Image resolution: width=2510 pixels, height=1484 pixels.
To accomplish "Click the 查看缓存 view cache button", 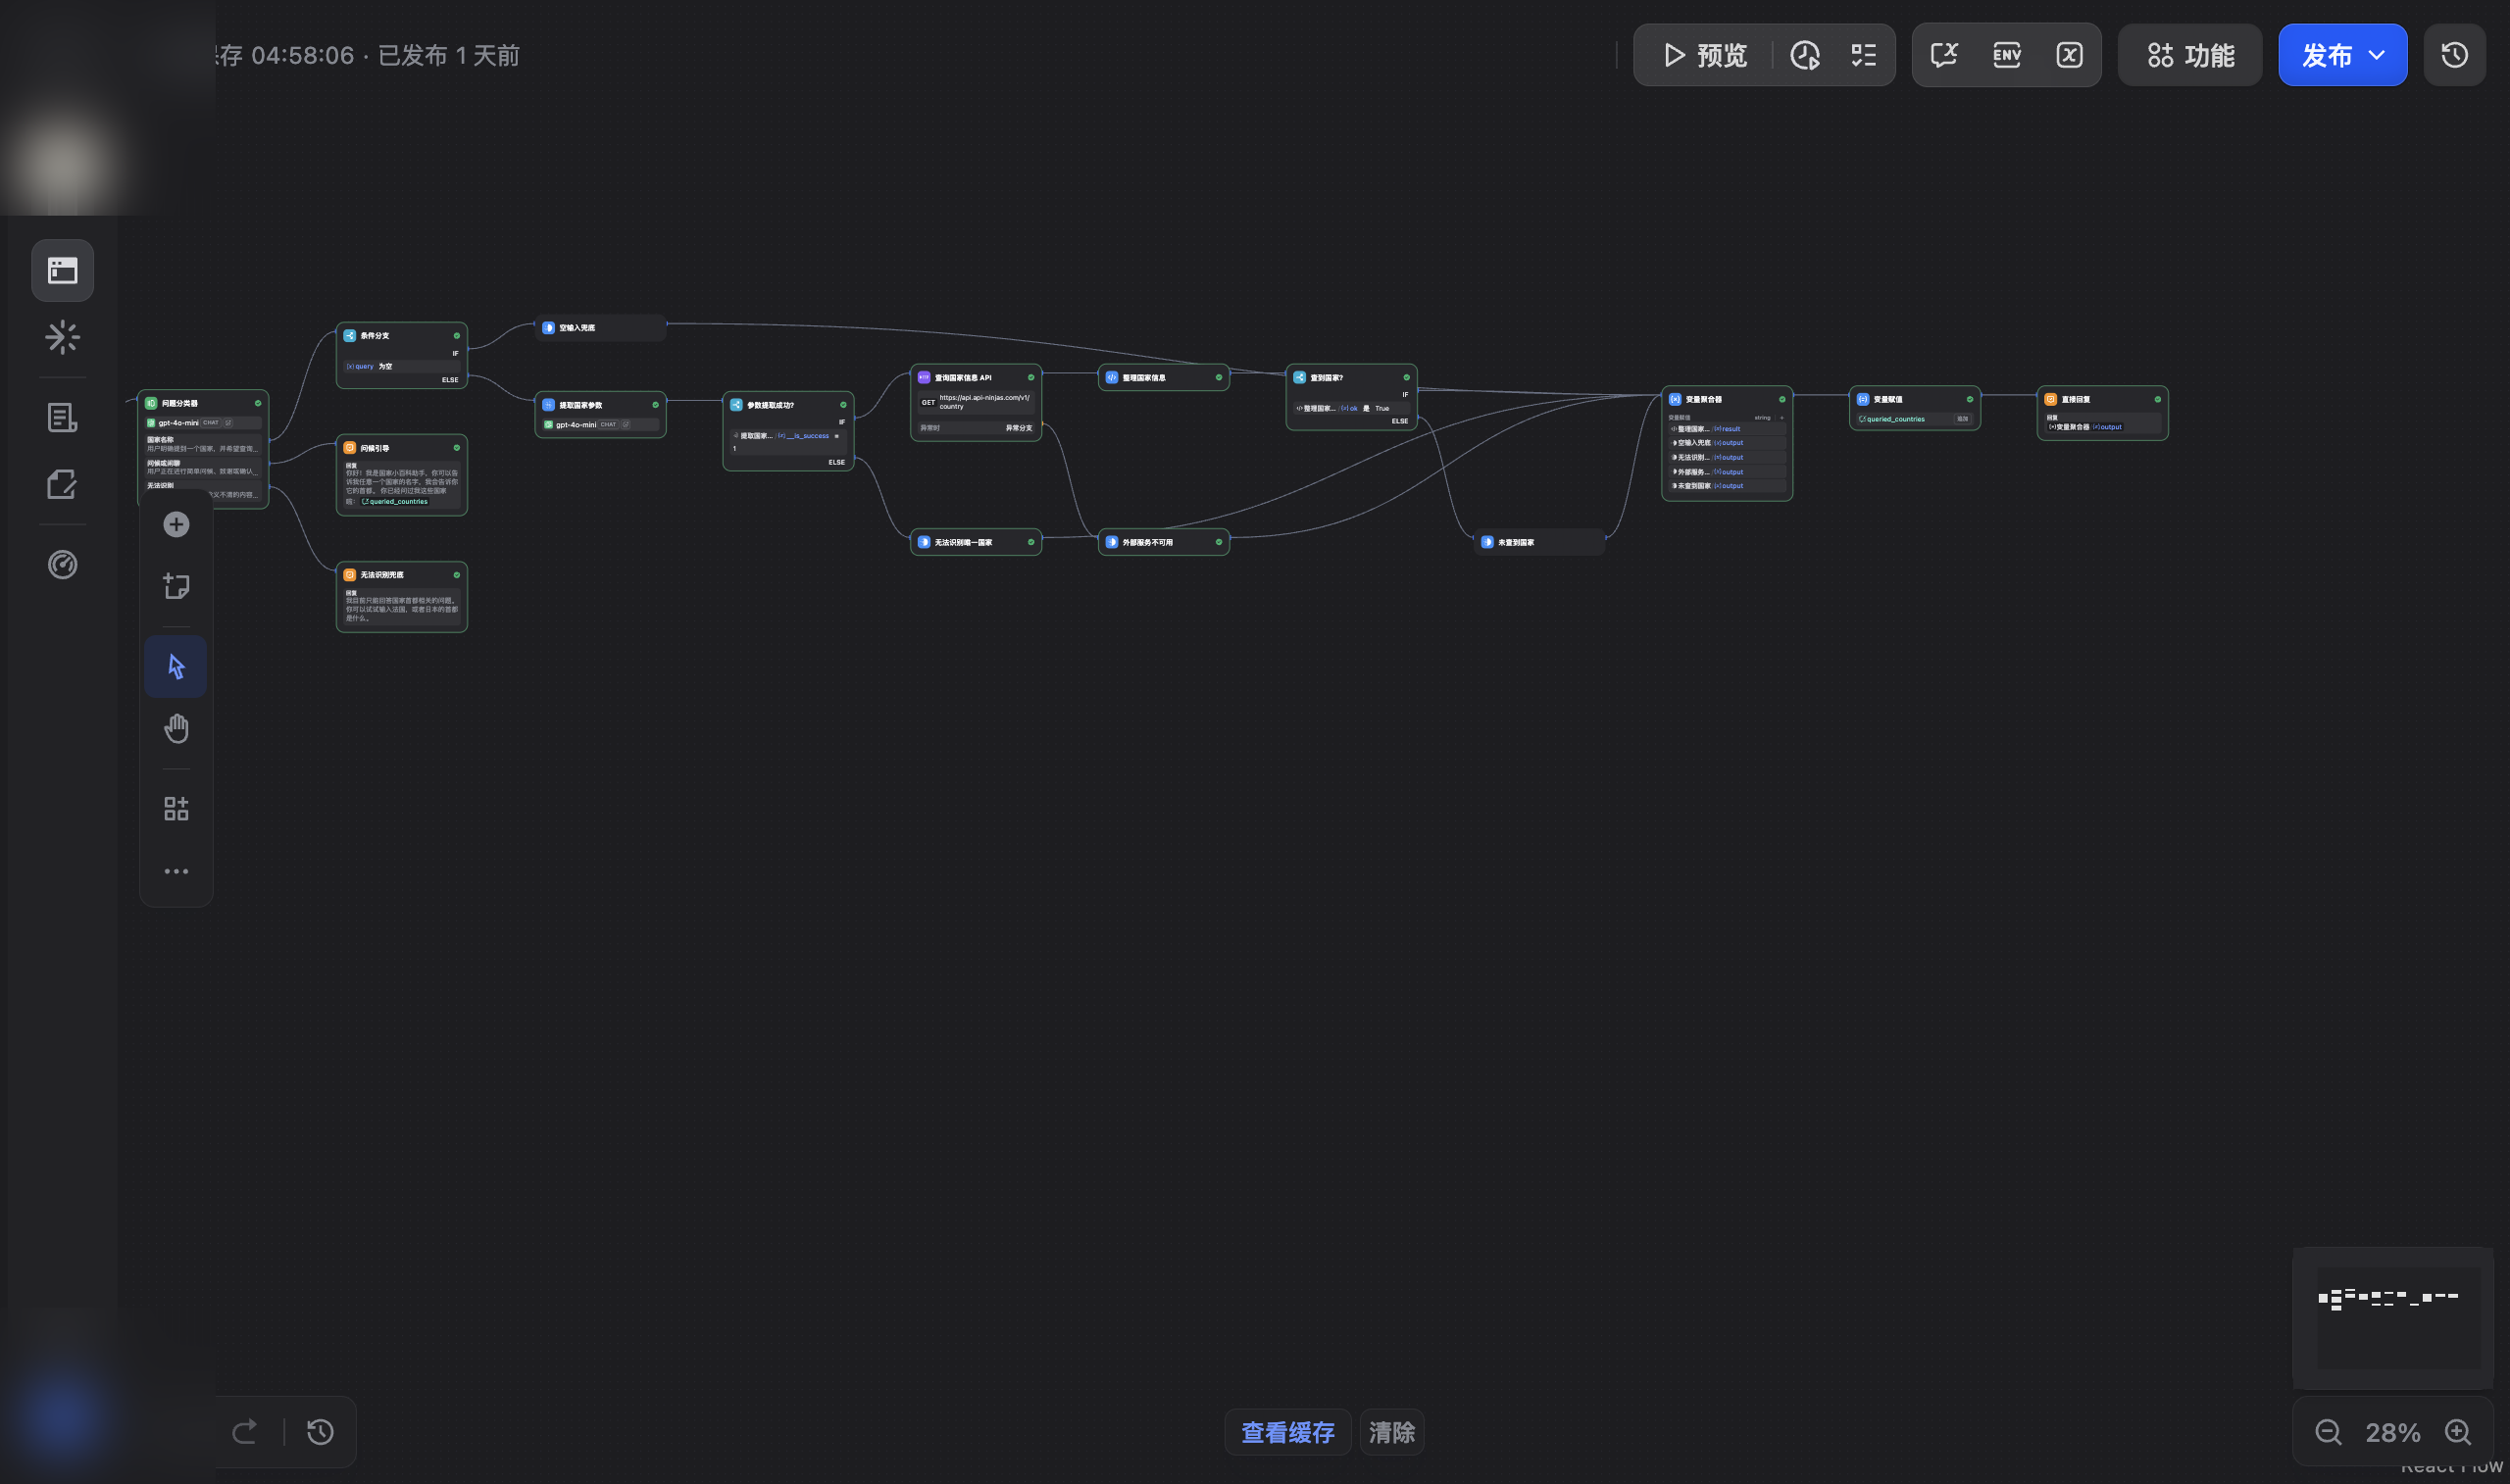I will 1288,1433.
